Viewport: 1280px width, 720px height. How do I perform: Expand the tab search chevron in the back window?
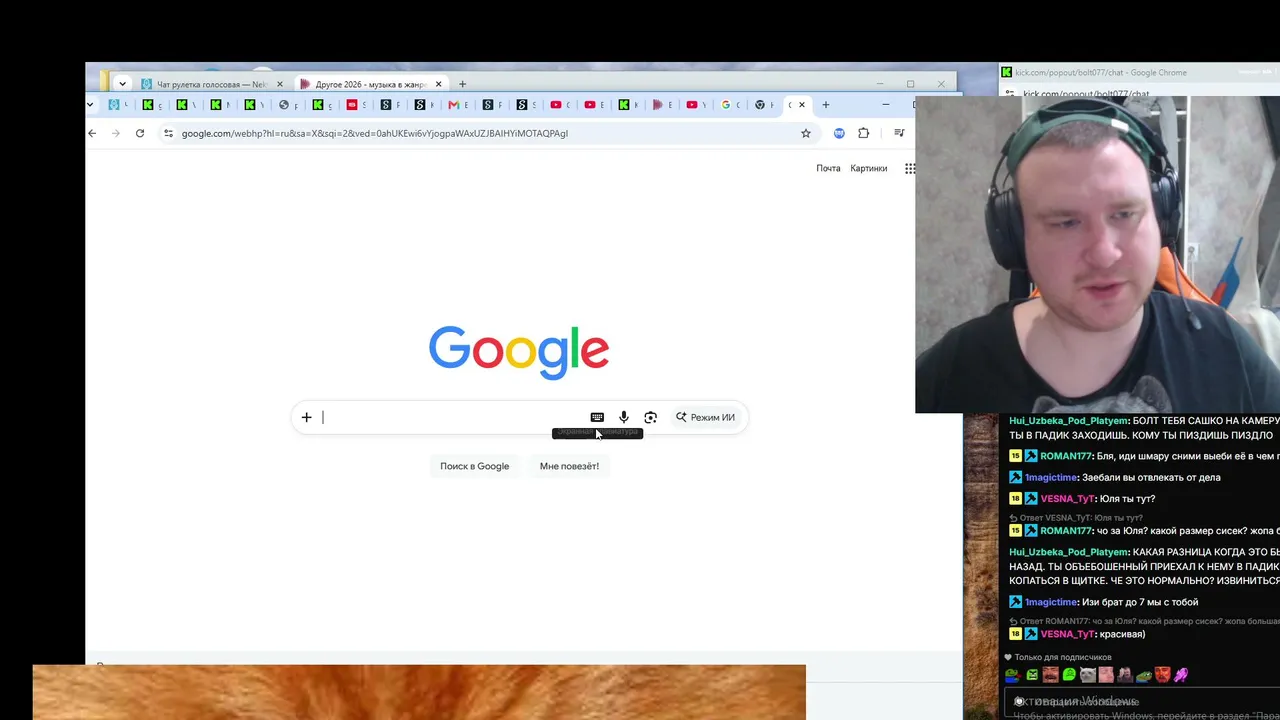[122, 84]
